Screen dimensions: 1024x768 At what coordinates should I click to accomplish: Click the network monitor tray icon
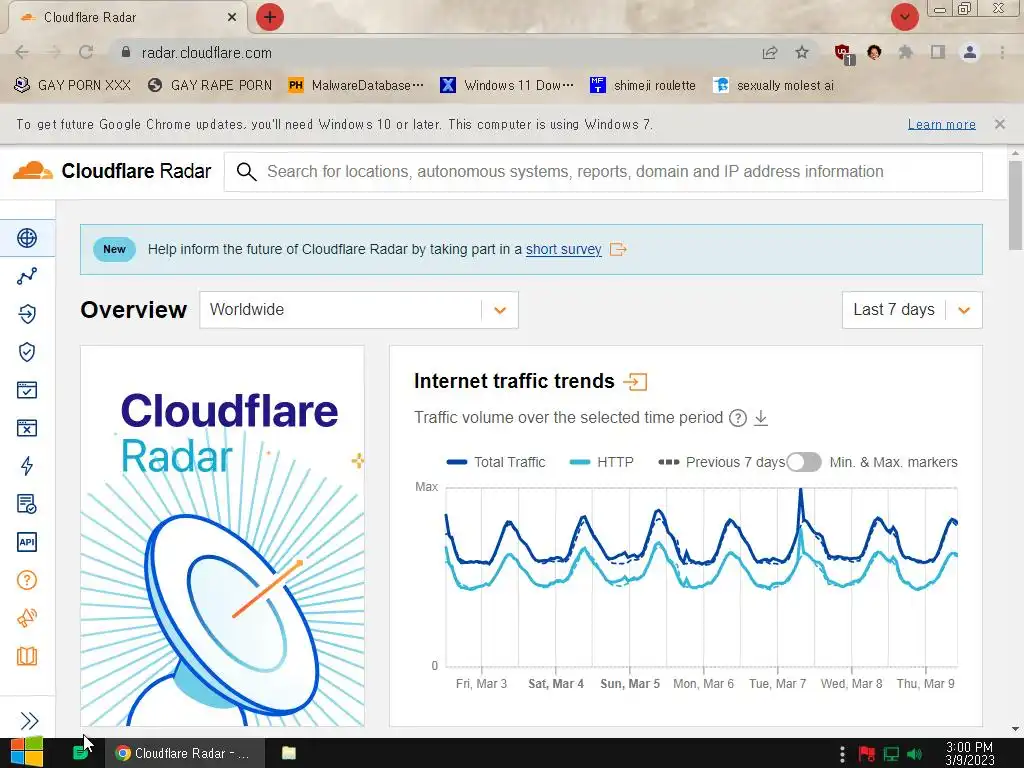(x=891, y=754)
